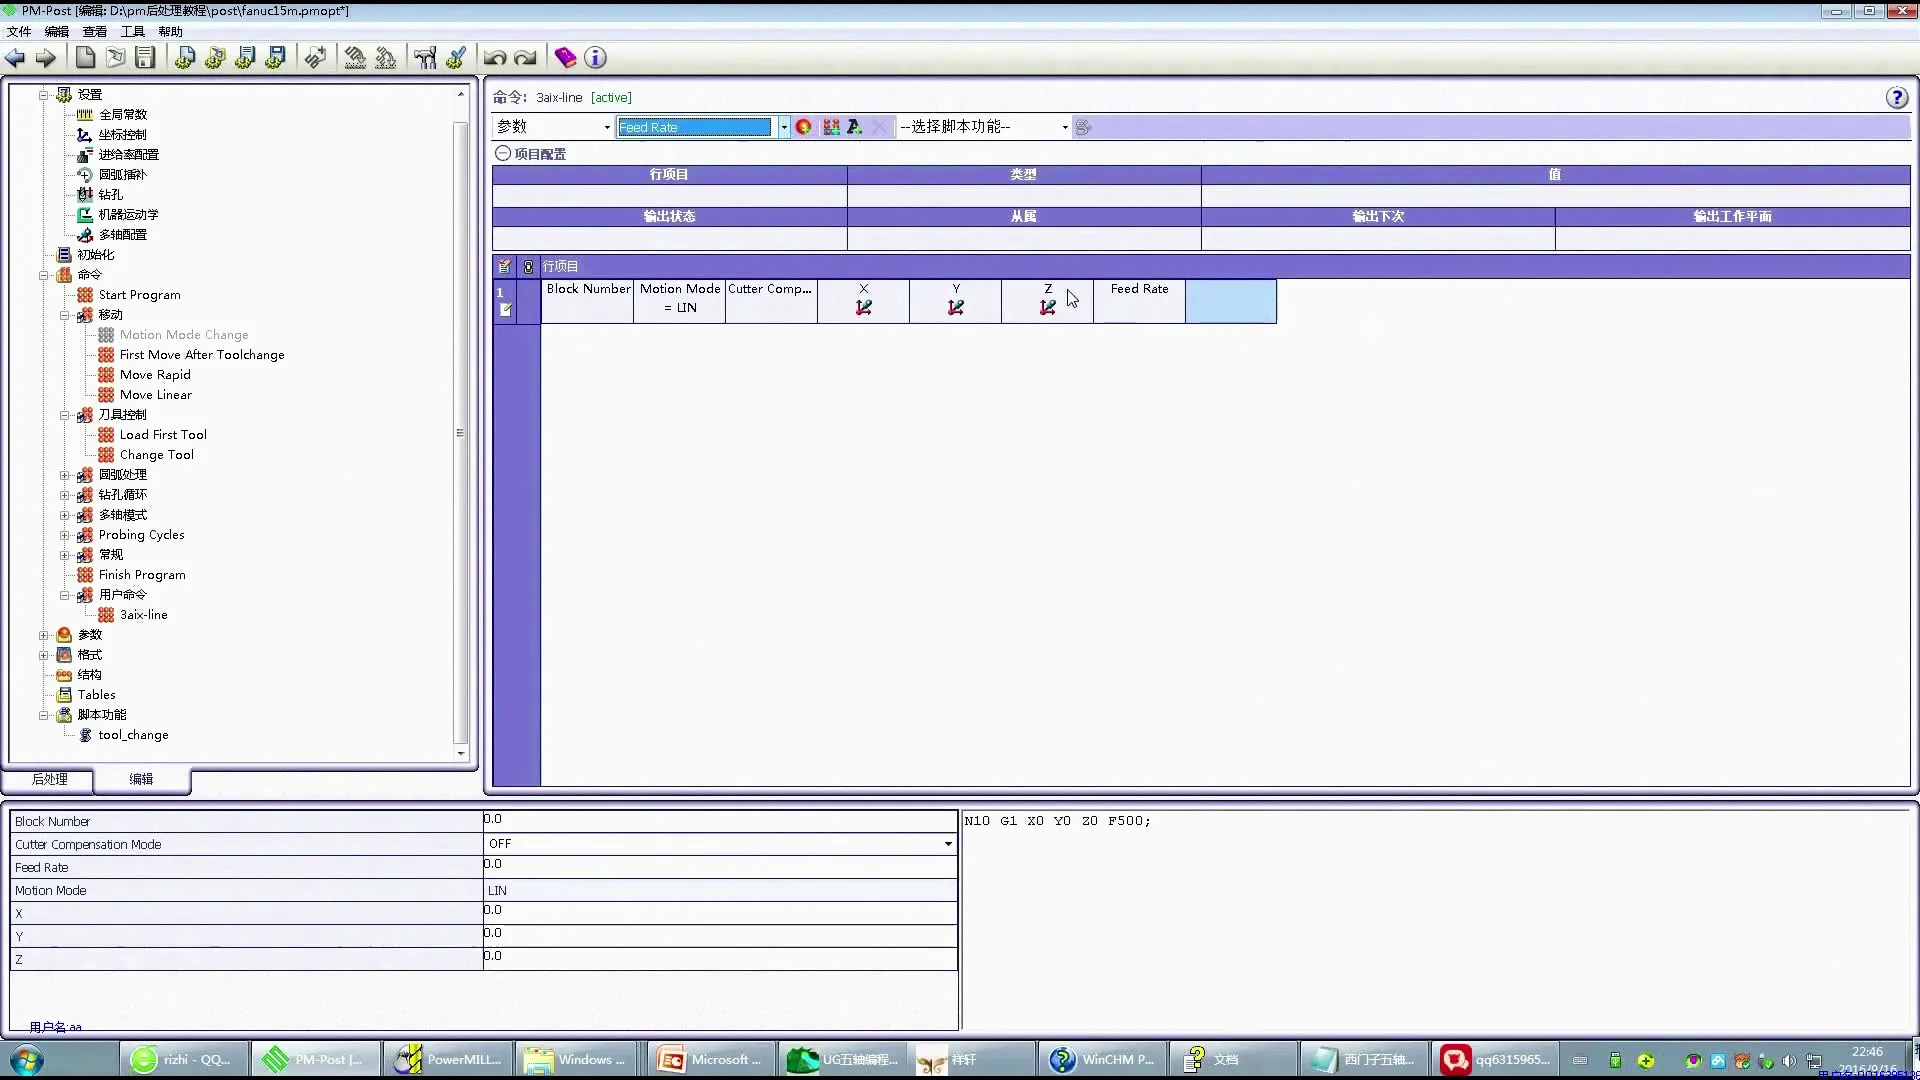Viewport: 1920px width, 1080px height.
Task: Click the blue info icon in toolbar
Action: pos(595,58)
